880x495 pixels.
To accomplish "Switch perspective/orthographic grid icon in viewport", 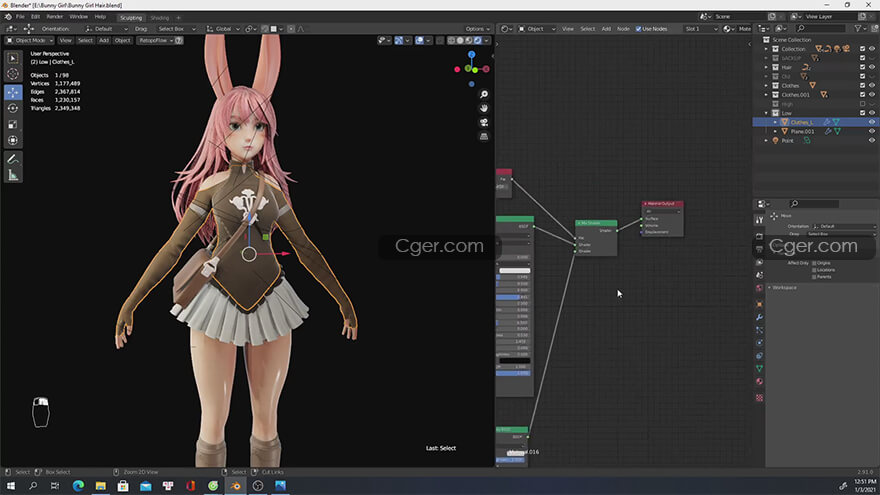I will pos(484,136).
